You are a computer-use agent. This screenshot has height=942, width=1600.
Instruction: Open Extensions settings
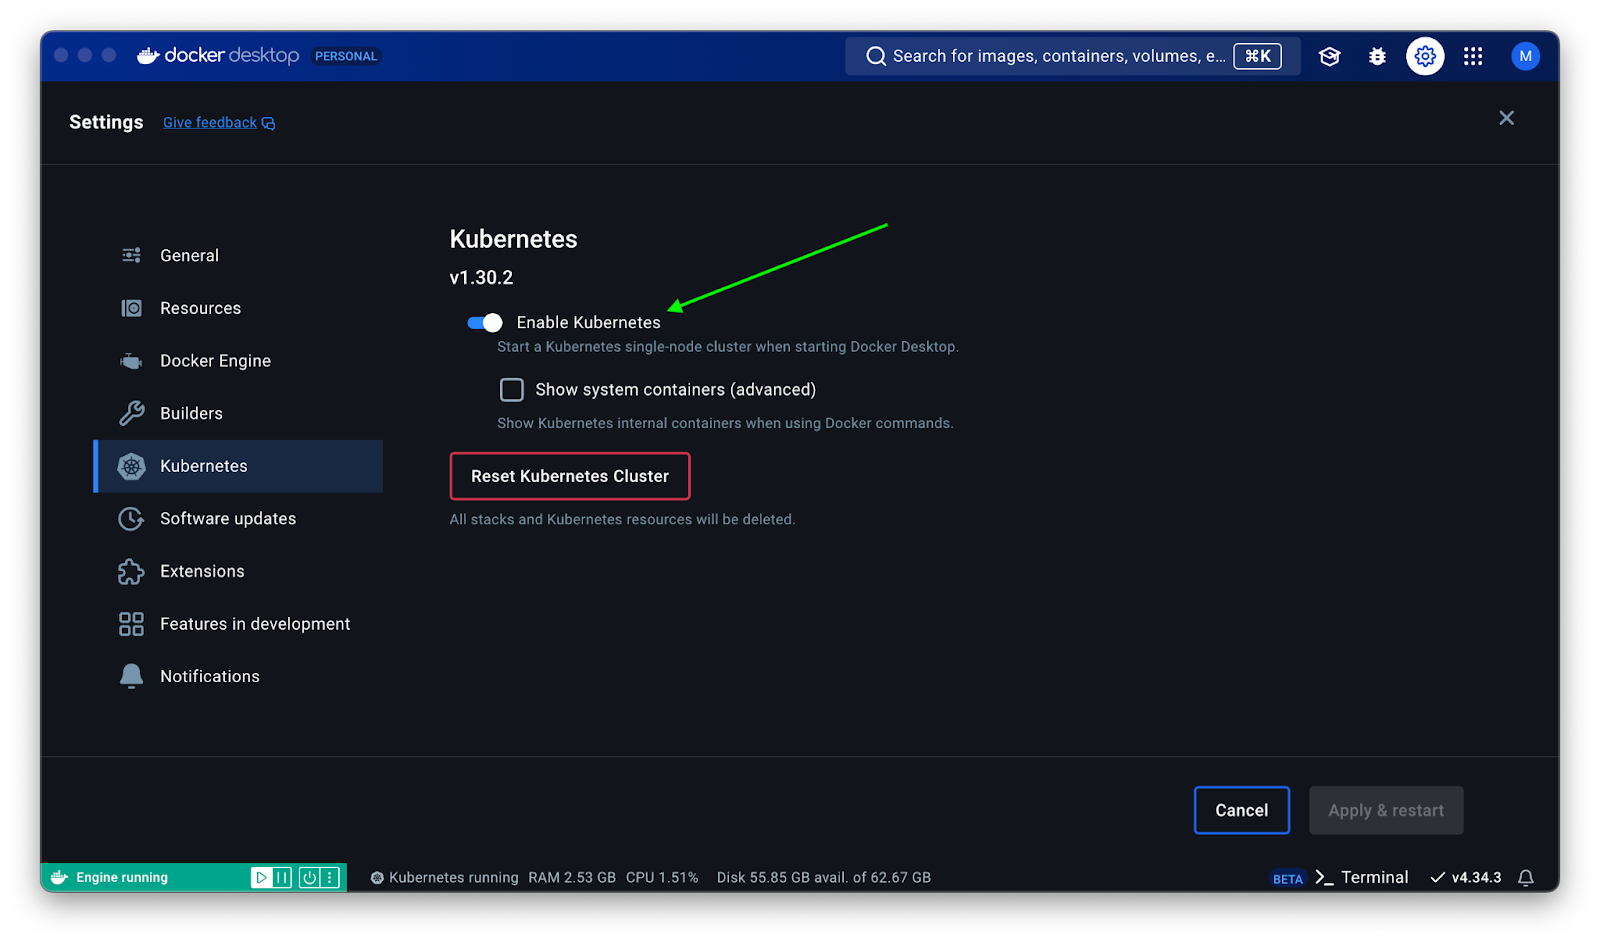(x=238, y=571)
